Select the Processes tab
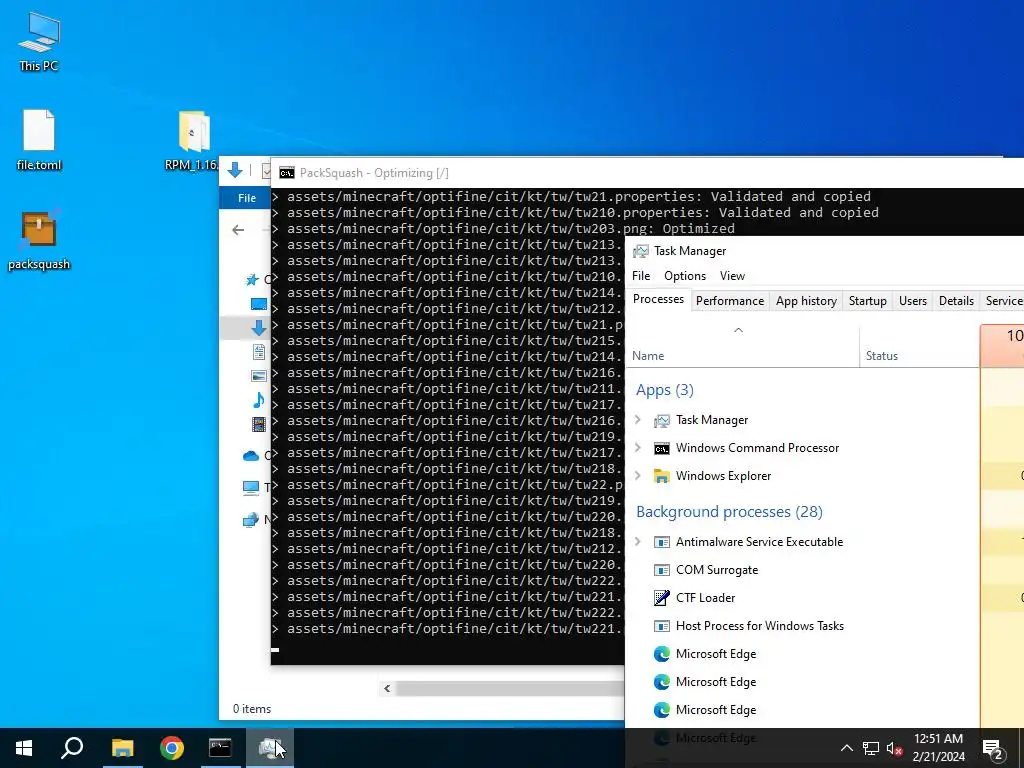The image size is (1024, 768). click(658, 300)
